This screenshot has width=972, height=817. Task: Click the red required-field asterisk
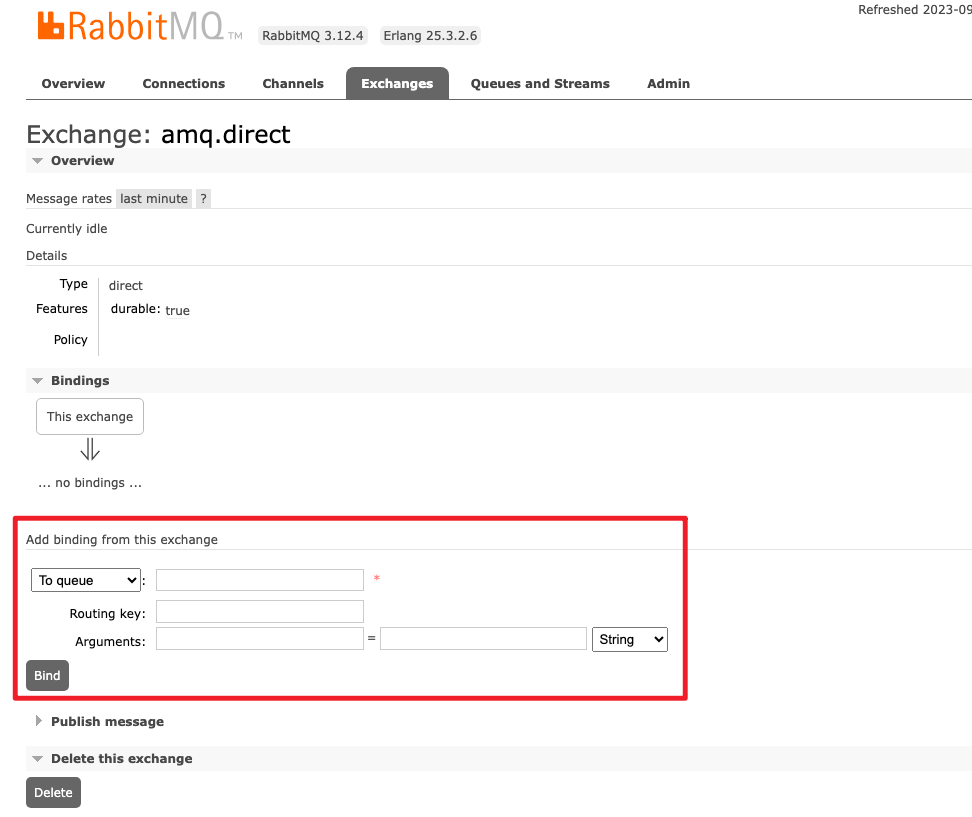(376, 579)
